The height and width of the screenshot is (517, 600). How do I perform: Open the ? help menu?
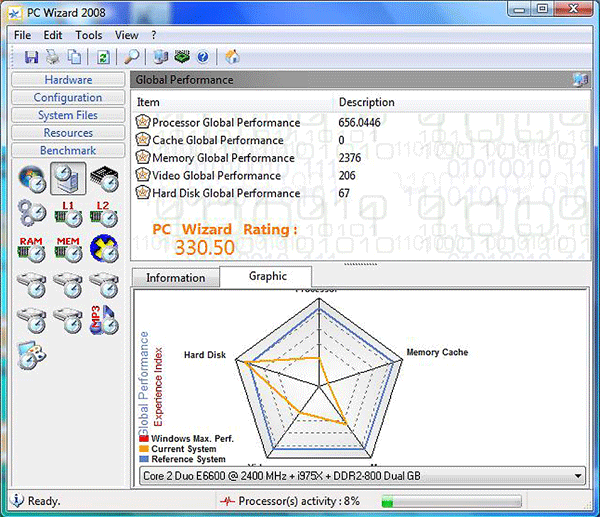pyautogui.click(x=154, y=35)
